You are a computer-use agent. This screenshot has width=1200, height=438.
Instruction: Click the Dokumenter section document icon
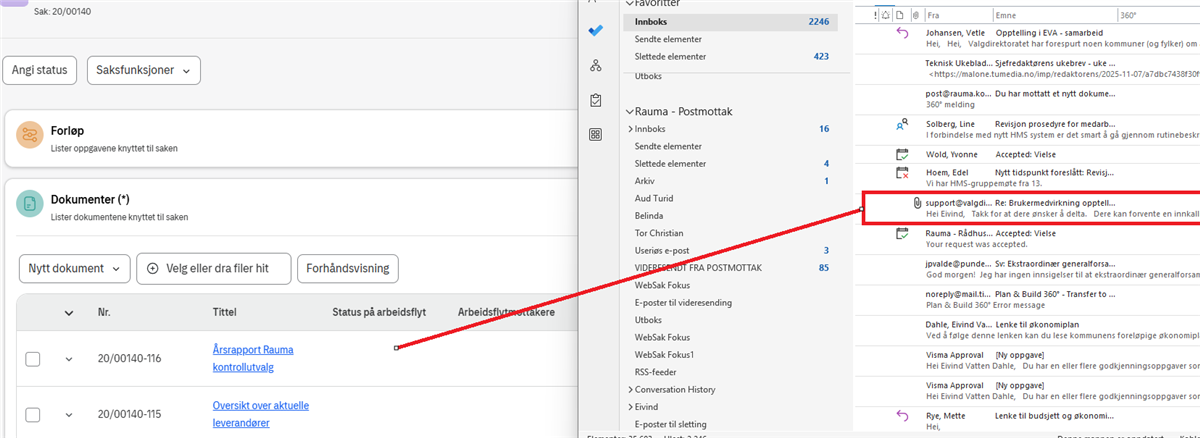(30, 205)
